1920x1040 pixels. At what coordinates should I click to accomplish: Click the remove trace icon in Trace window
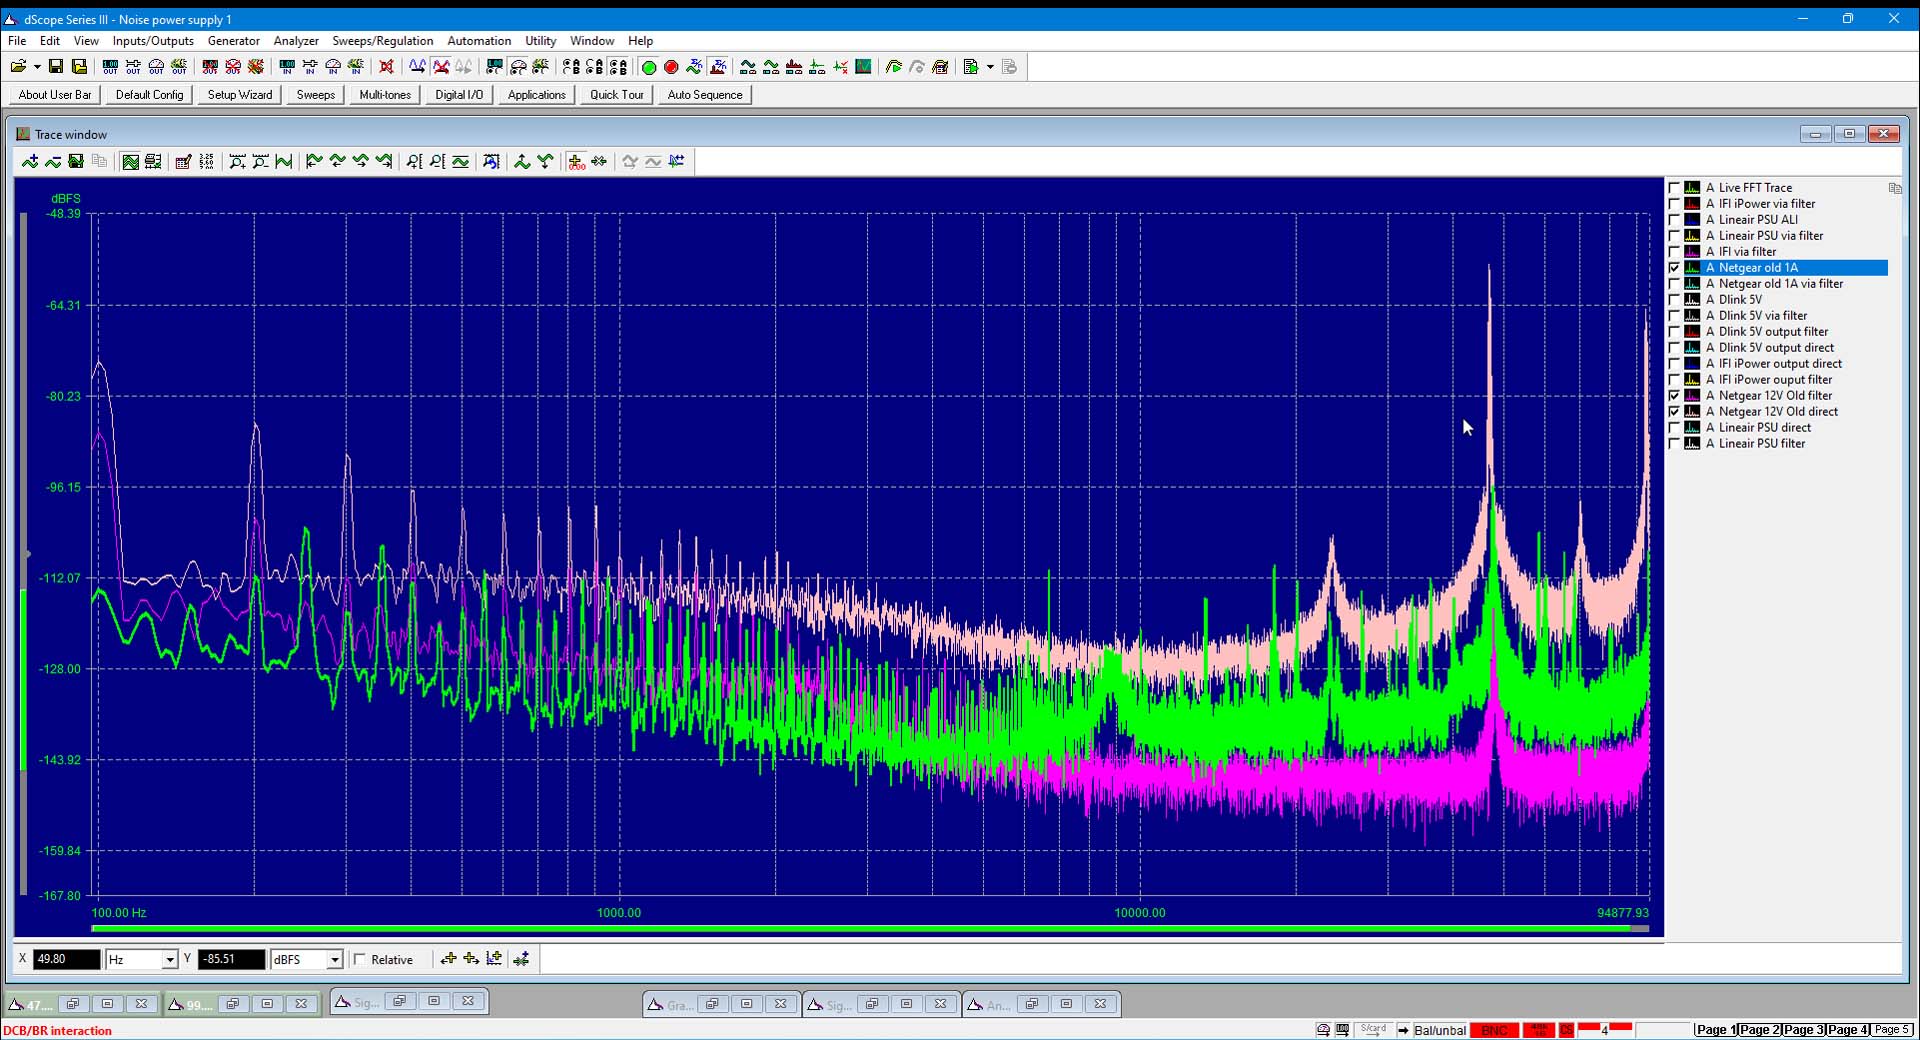(x=53, y=161)
